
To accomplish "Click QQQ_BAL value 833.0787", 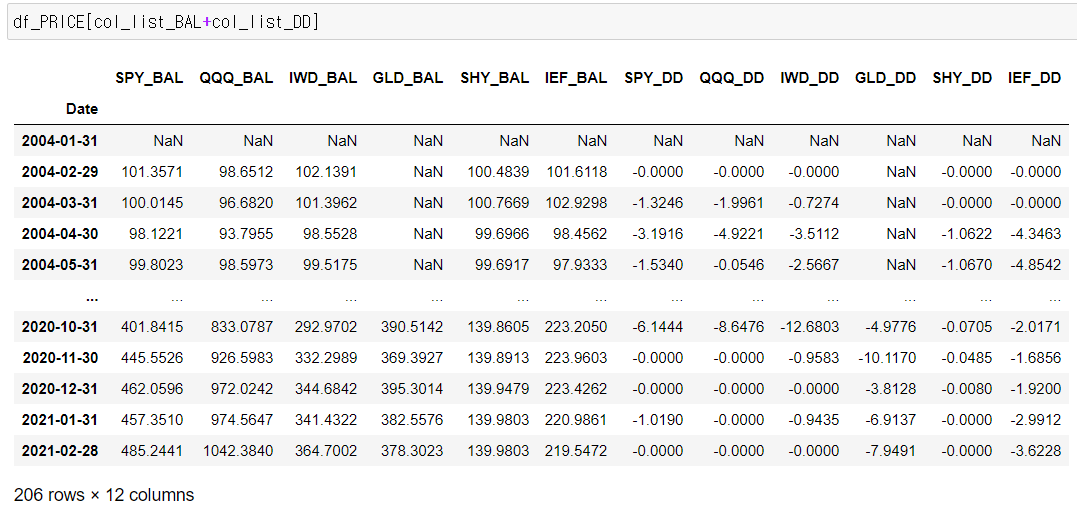I will [242, 327].
